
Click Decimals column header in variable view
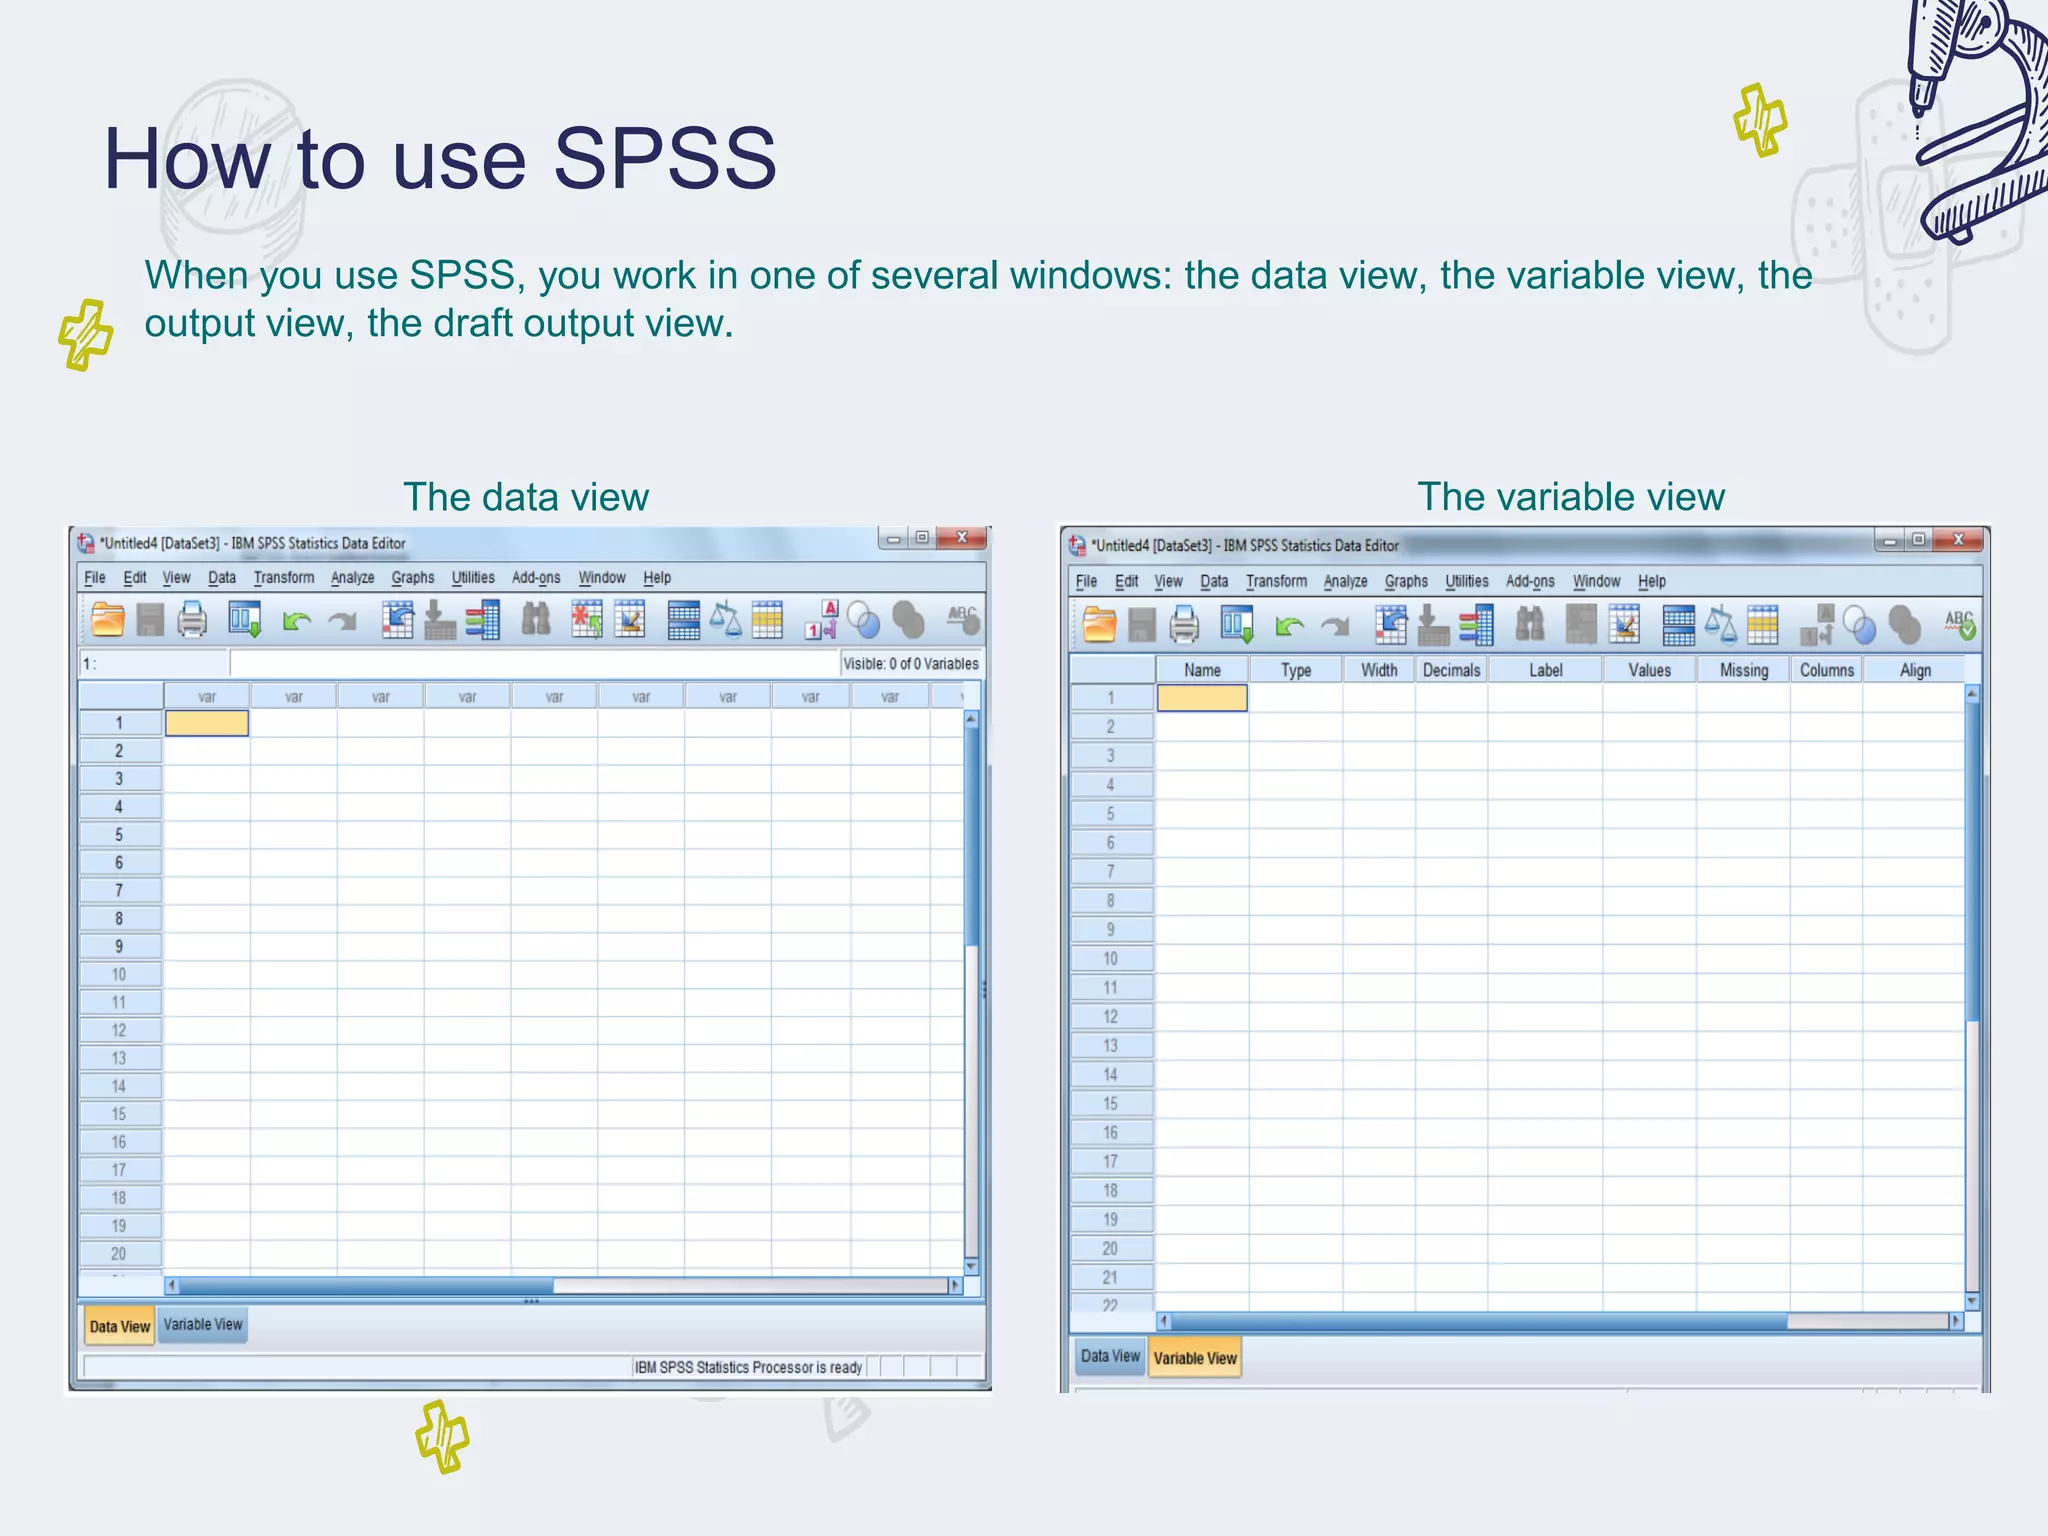coord(1451,670)
